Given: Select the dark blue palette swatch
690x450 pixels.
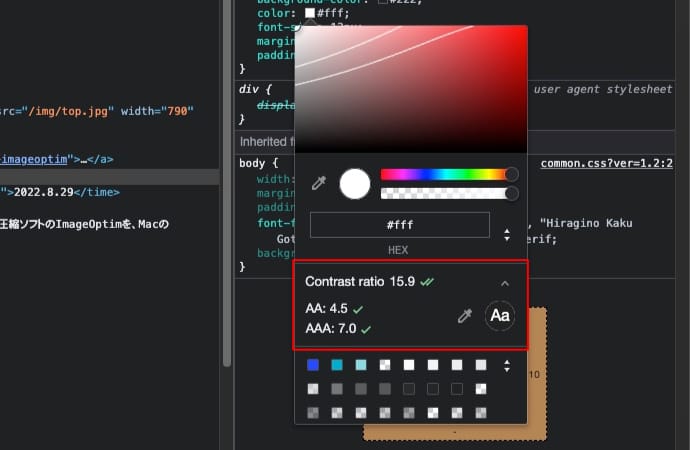Looking at the screenshot, I should pyautogui.click(x=314, y=366).
